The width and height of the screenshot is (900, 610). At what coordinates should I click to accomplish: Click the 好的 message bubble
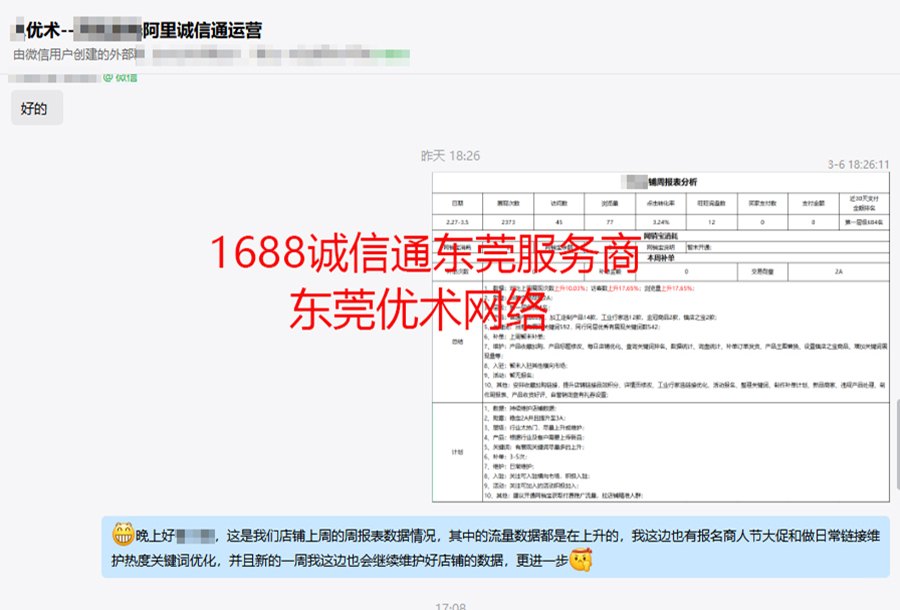(x=34, y=109)
